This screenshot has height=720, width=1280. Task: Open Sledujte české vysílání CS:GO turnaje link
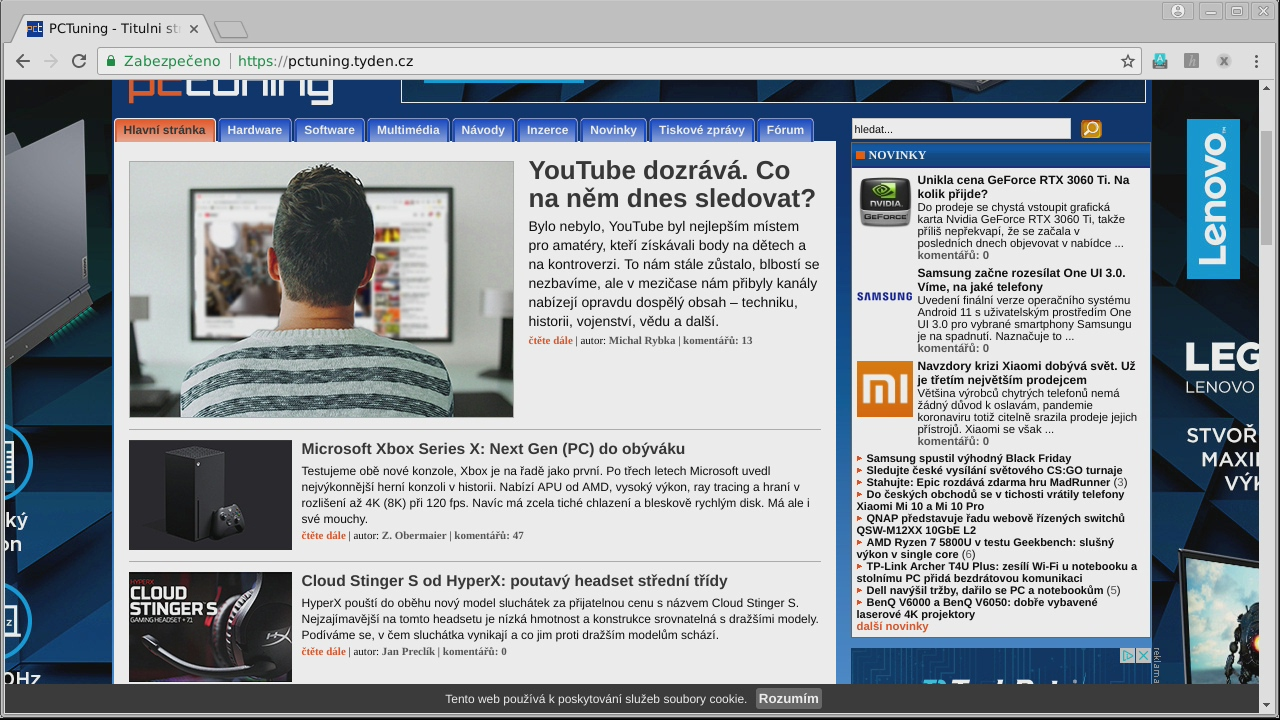[x=994, y=470]
